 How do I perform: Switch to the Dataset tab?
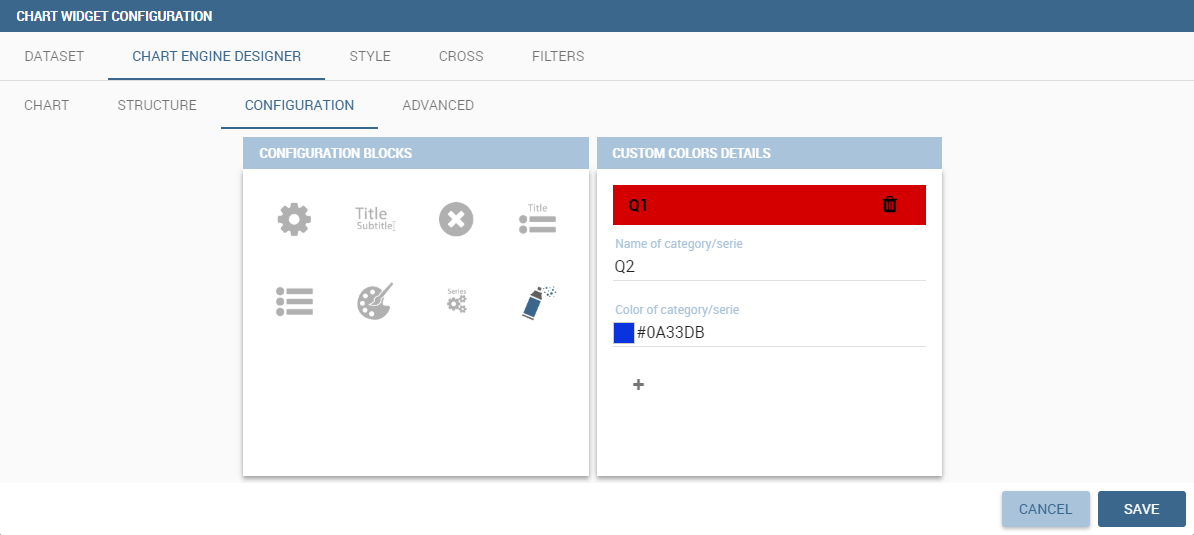(x=54, y=56)
